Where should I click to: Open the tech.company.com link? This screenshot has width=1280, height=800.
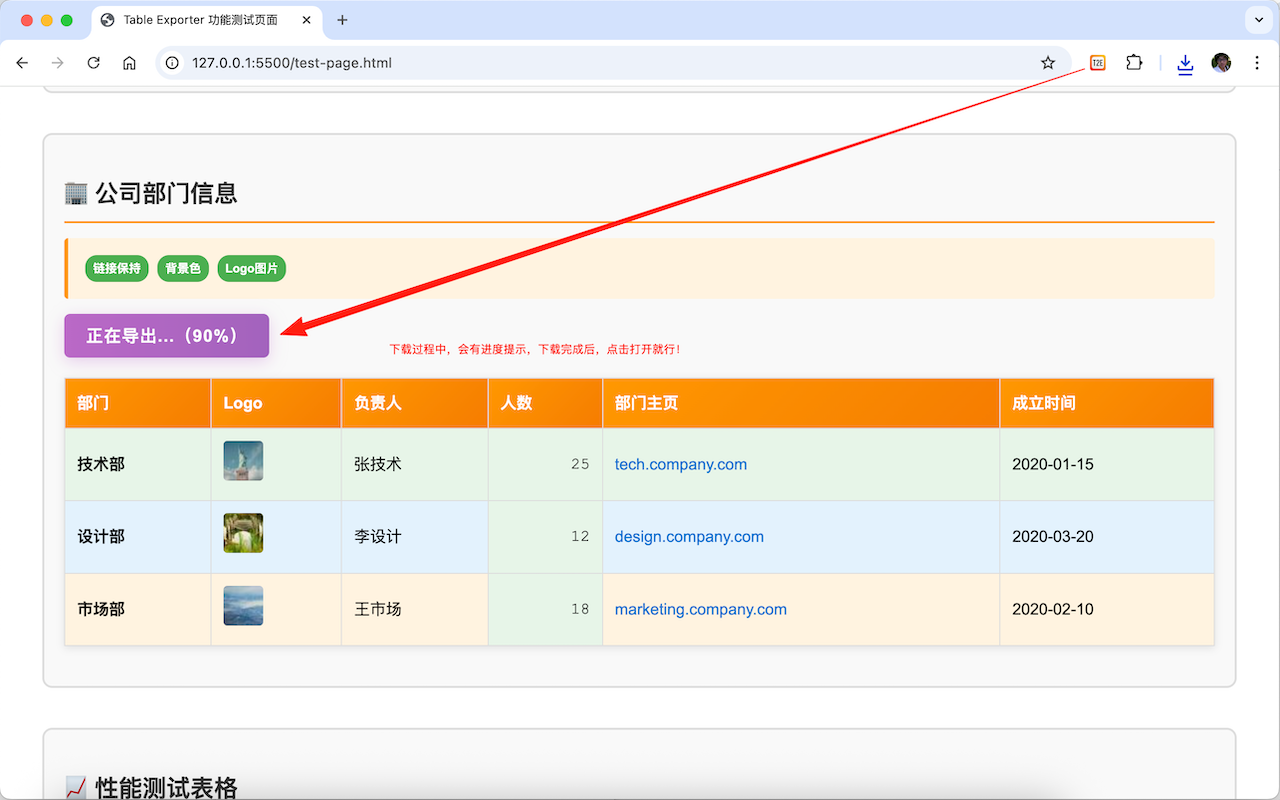pyautogui.click(x=680, y=464)
